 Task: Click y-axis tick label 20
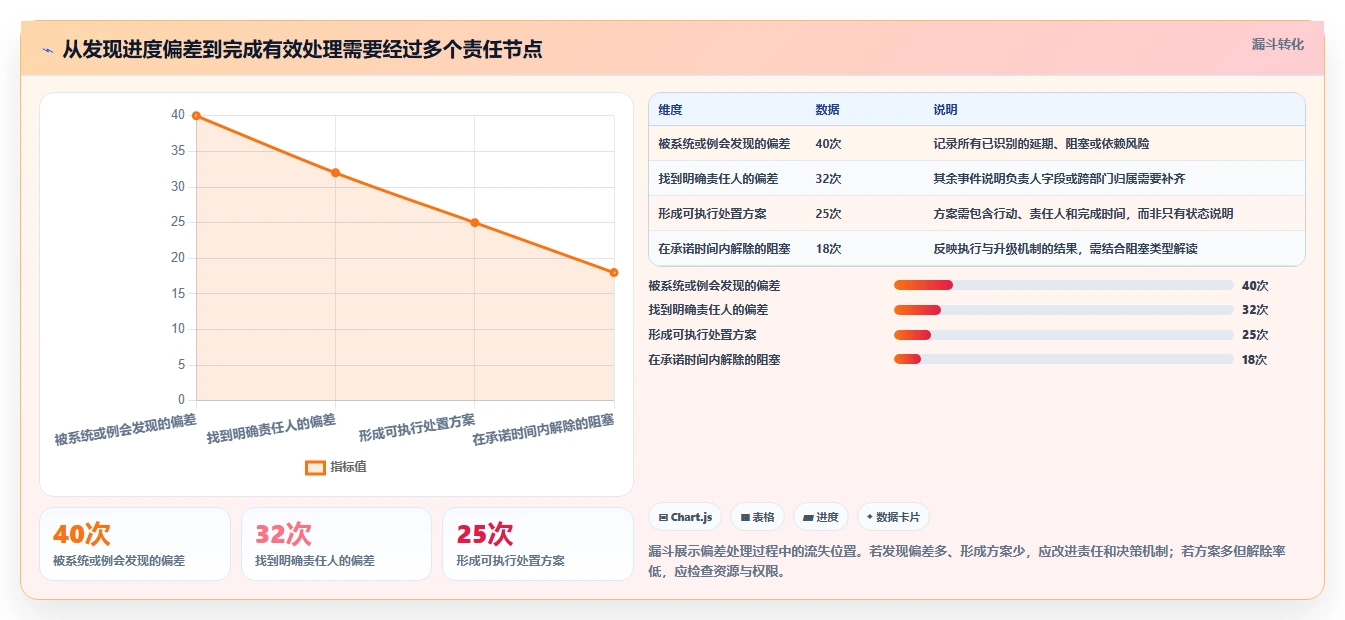coord(178,258)
